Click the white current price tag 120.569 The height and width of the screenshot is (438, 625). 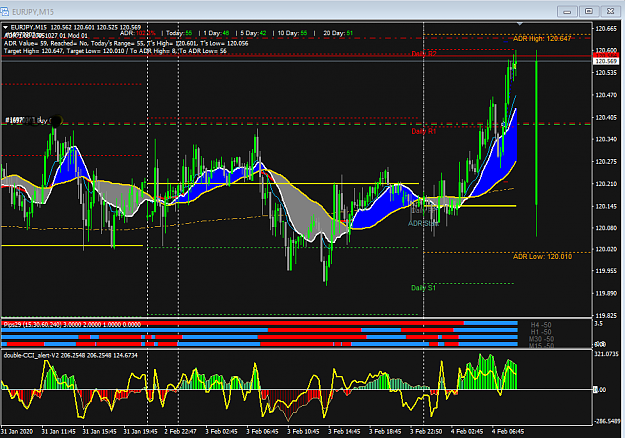(606, 61)
